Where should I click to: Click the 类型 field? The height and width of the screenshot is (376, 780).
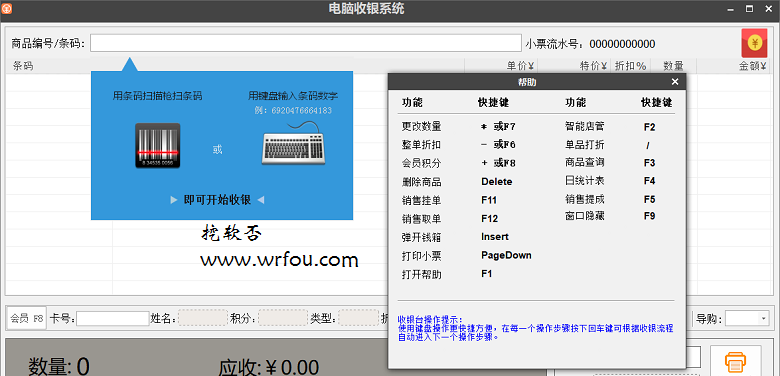click(x=358, y=318)
